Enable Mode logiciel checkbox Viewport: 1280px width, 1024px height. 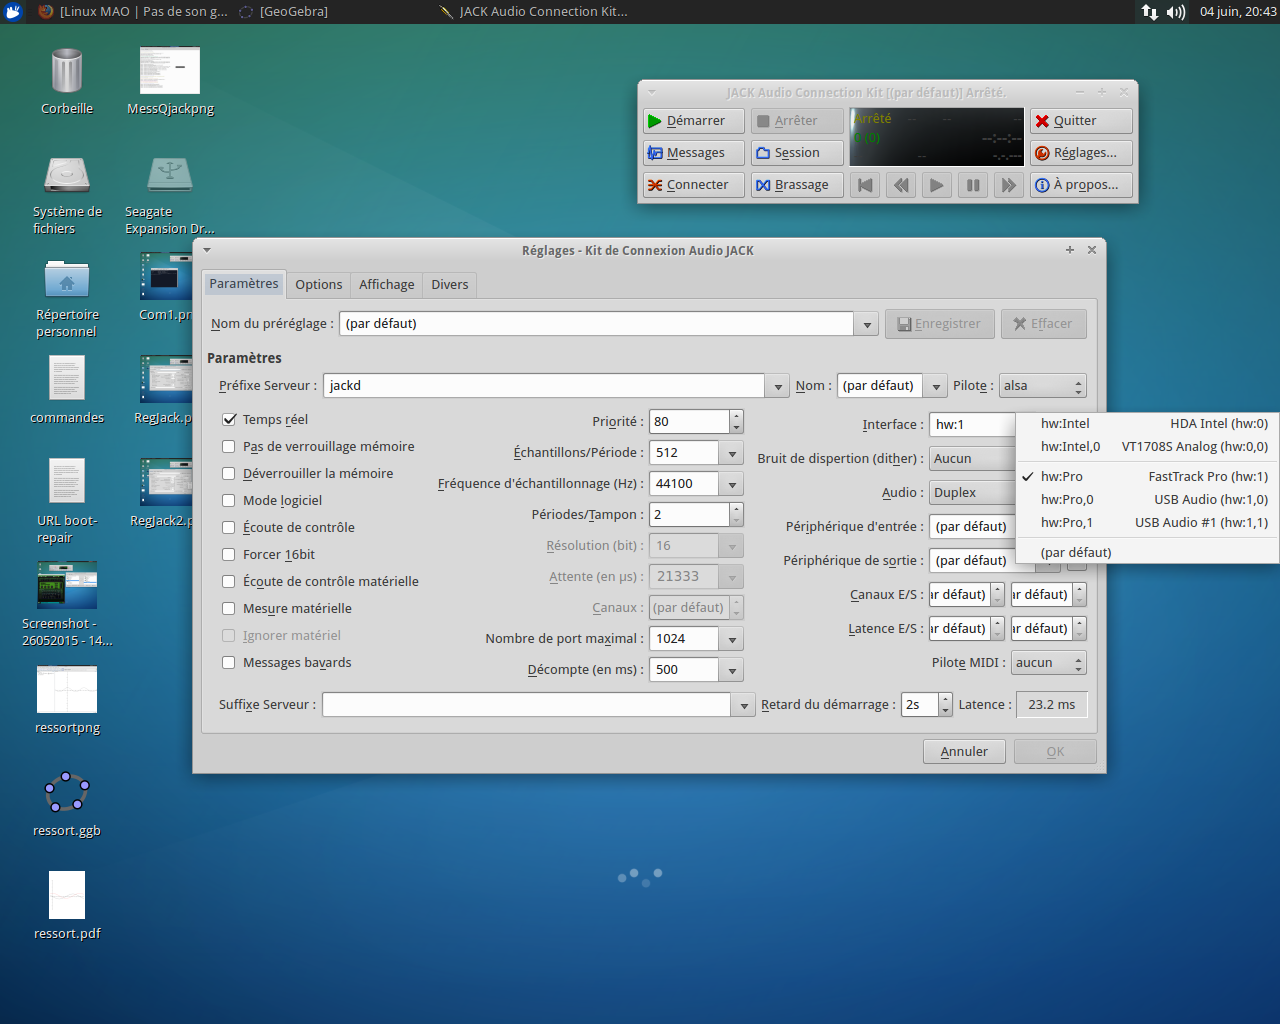(x=229, y=501)
